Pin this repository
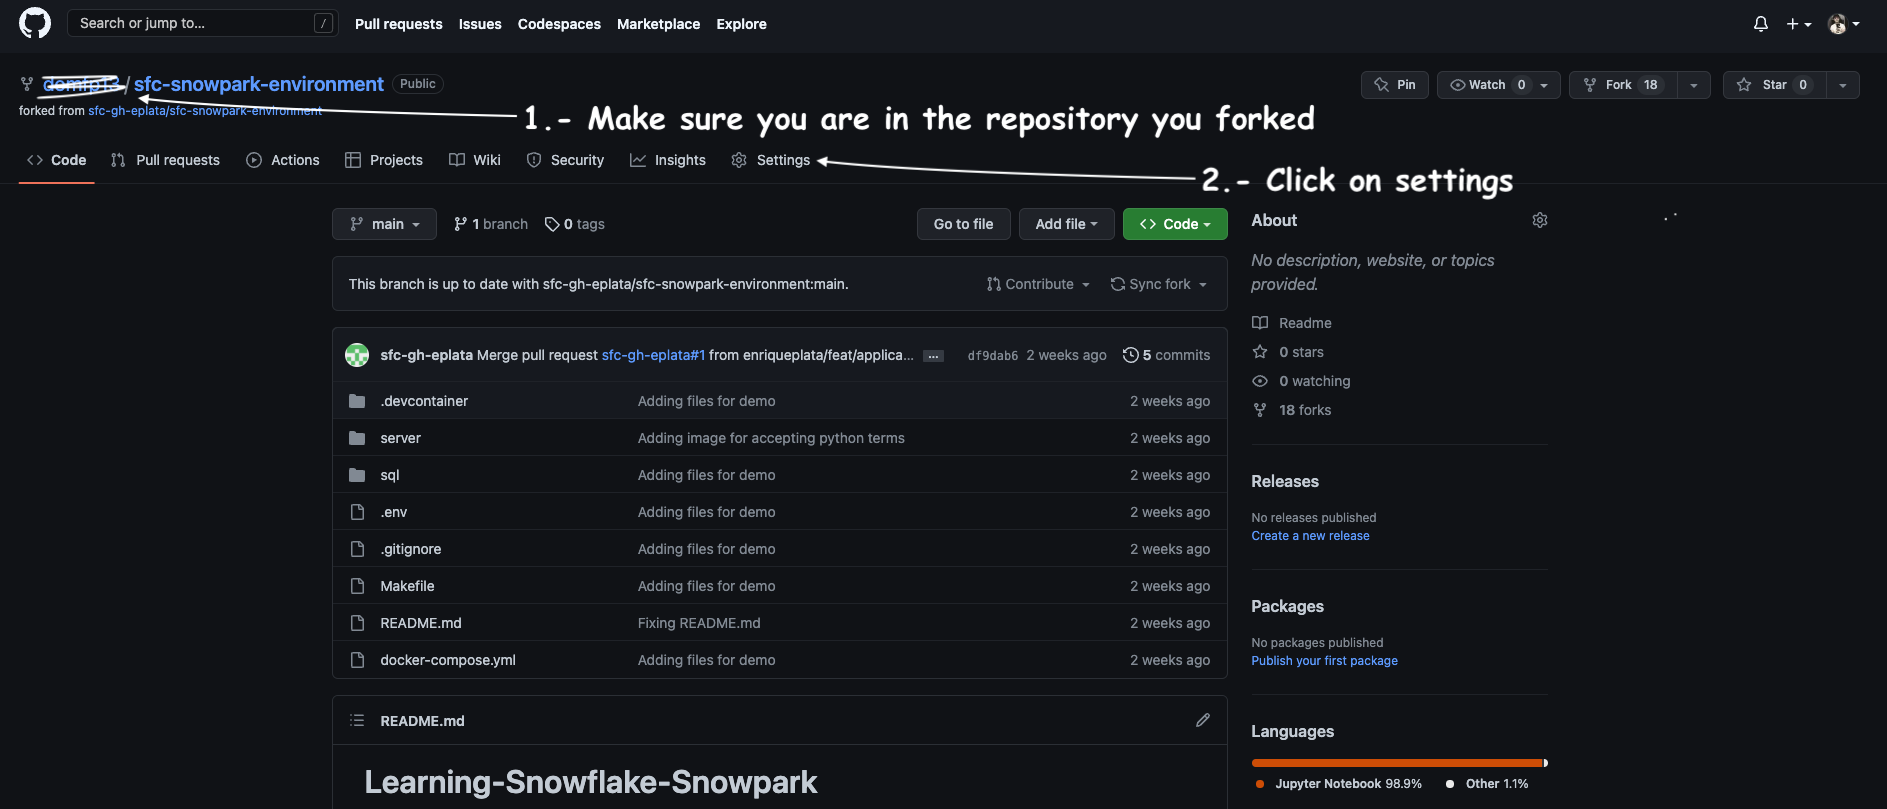The width and height of the screenshot is (1887, 809). [1395, 85]
